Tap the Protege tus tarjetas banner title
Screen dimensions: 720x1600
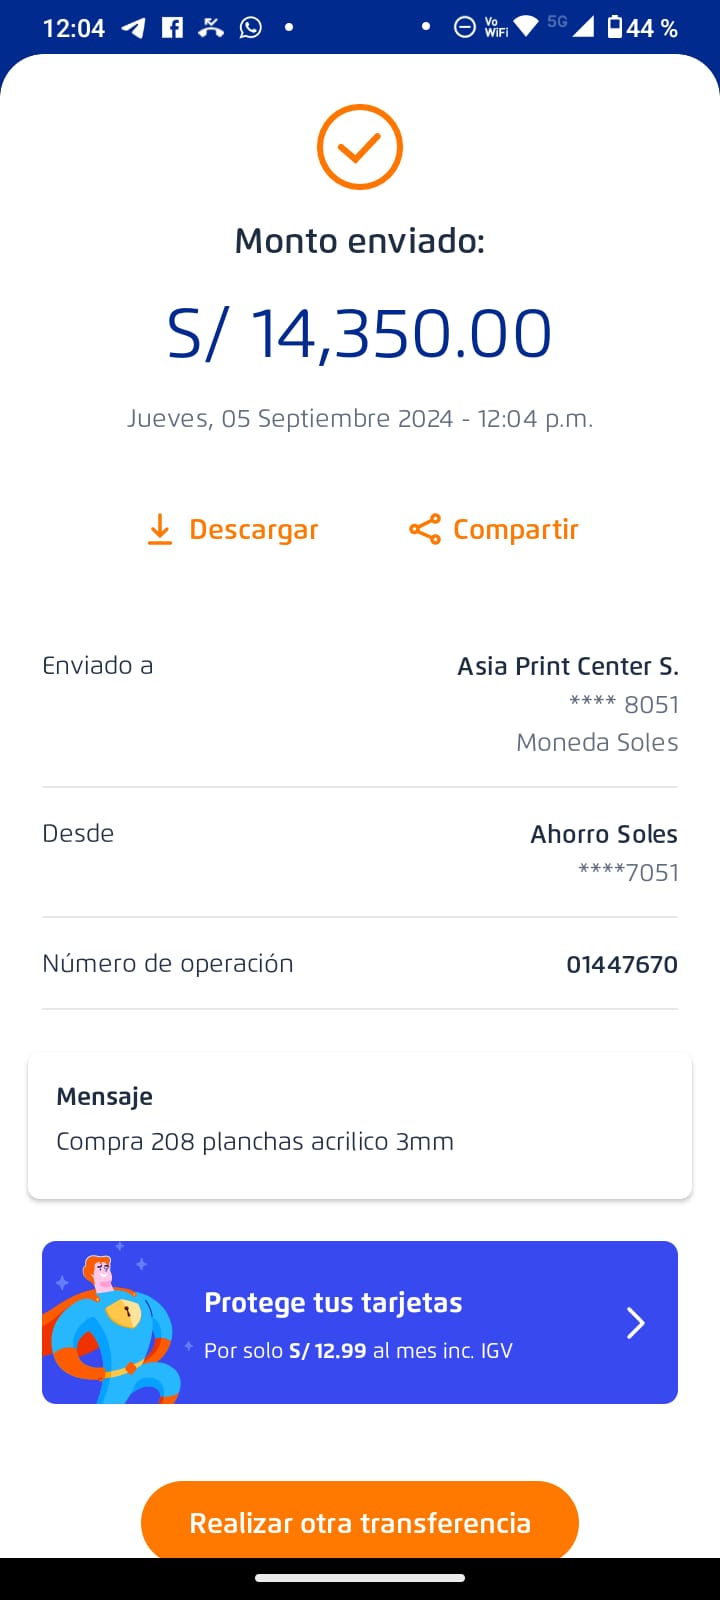[x=333, y=1302]
